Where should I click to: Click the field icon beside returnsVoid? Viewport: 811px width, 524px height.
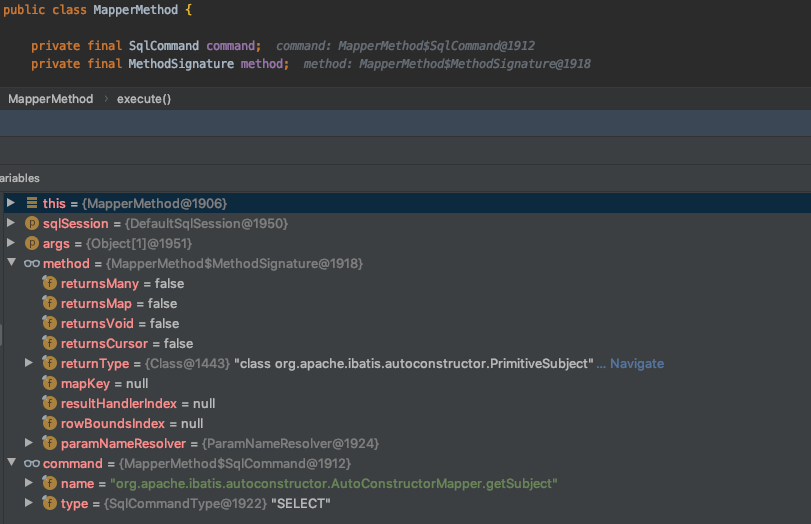click(49, 323)
